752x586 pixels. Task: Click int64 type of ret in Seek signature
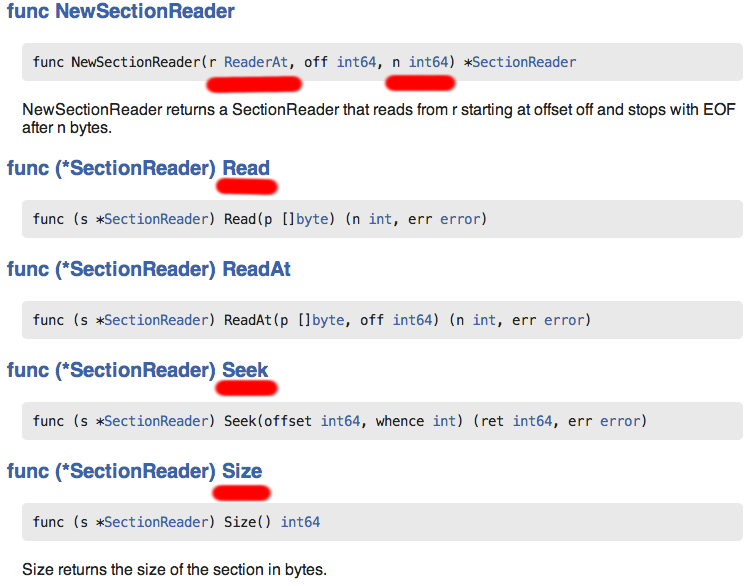click(x=532, y=421)
